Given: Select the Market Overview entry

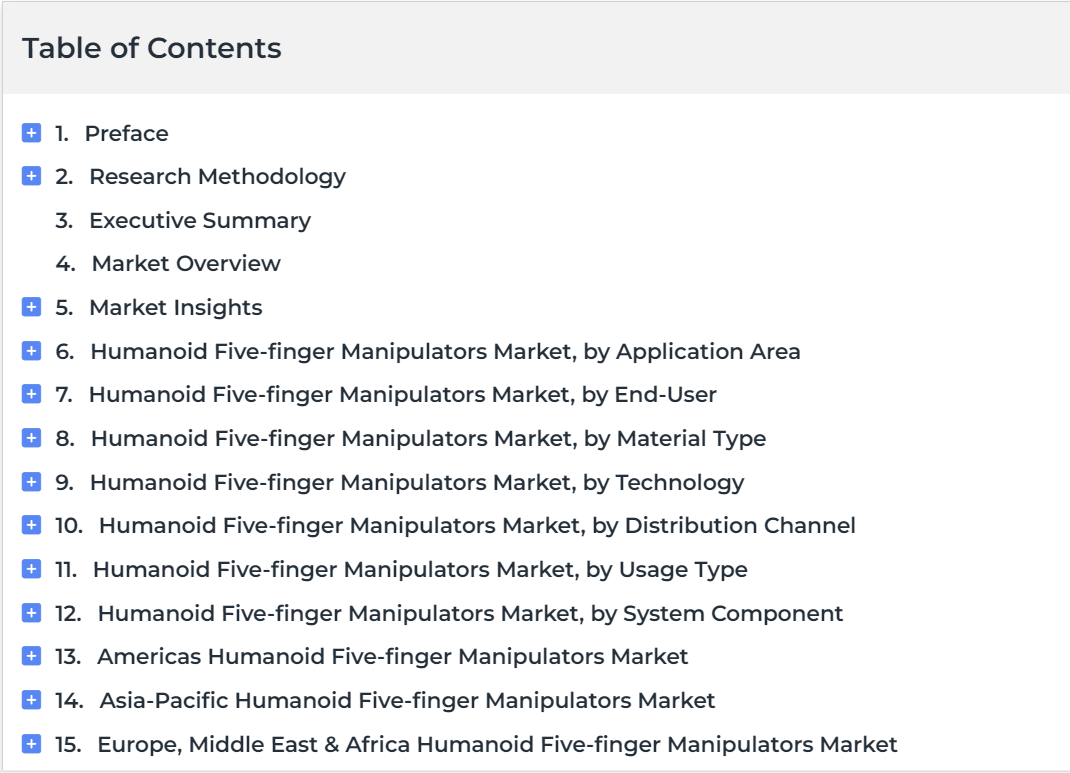Looking at the screenshot, I should click(186, 263).
